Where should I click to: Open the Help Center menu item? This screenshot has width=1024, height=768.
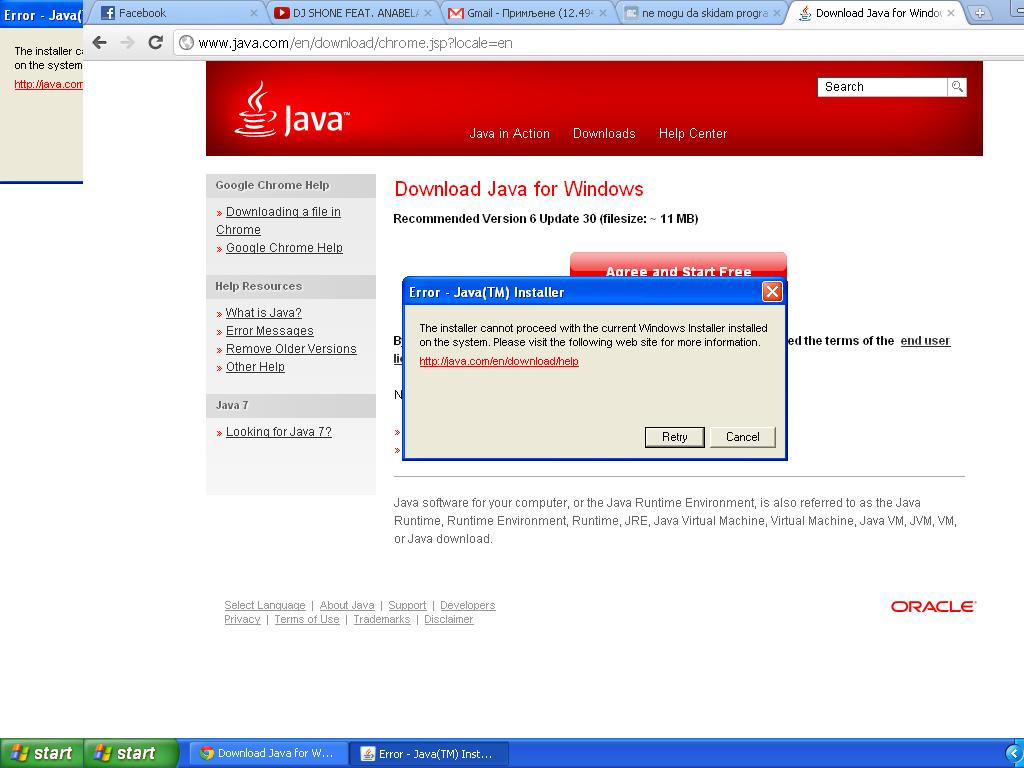coord(693,133)
